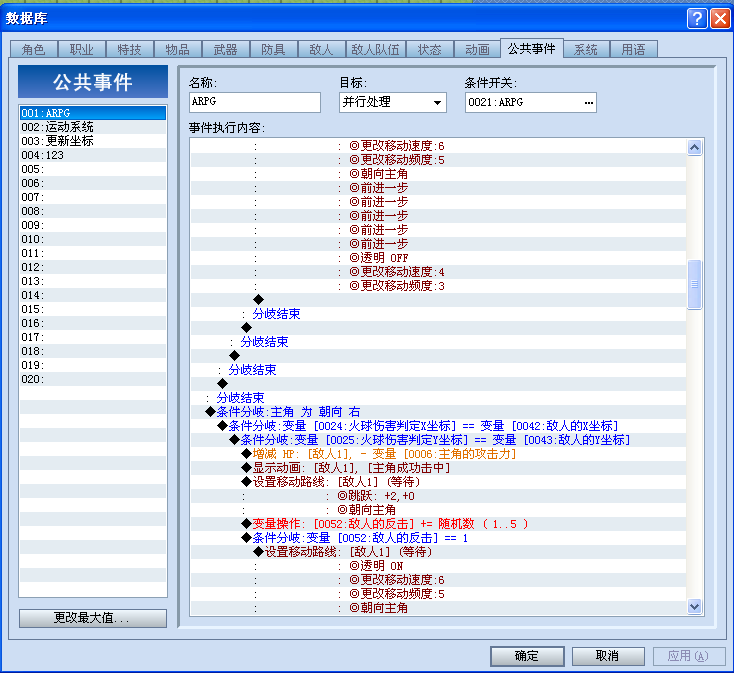
Task: Switch to the 动画 tab
Action: pyautogui.click(x=477, y=49)
